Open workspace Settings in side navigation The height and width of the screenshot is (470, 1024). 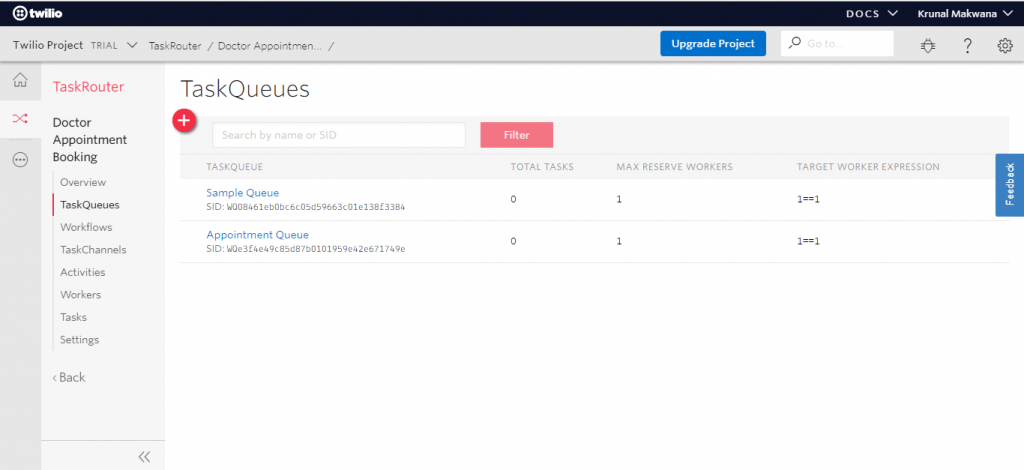click(80, 339)
